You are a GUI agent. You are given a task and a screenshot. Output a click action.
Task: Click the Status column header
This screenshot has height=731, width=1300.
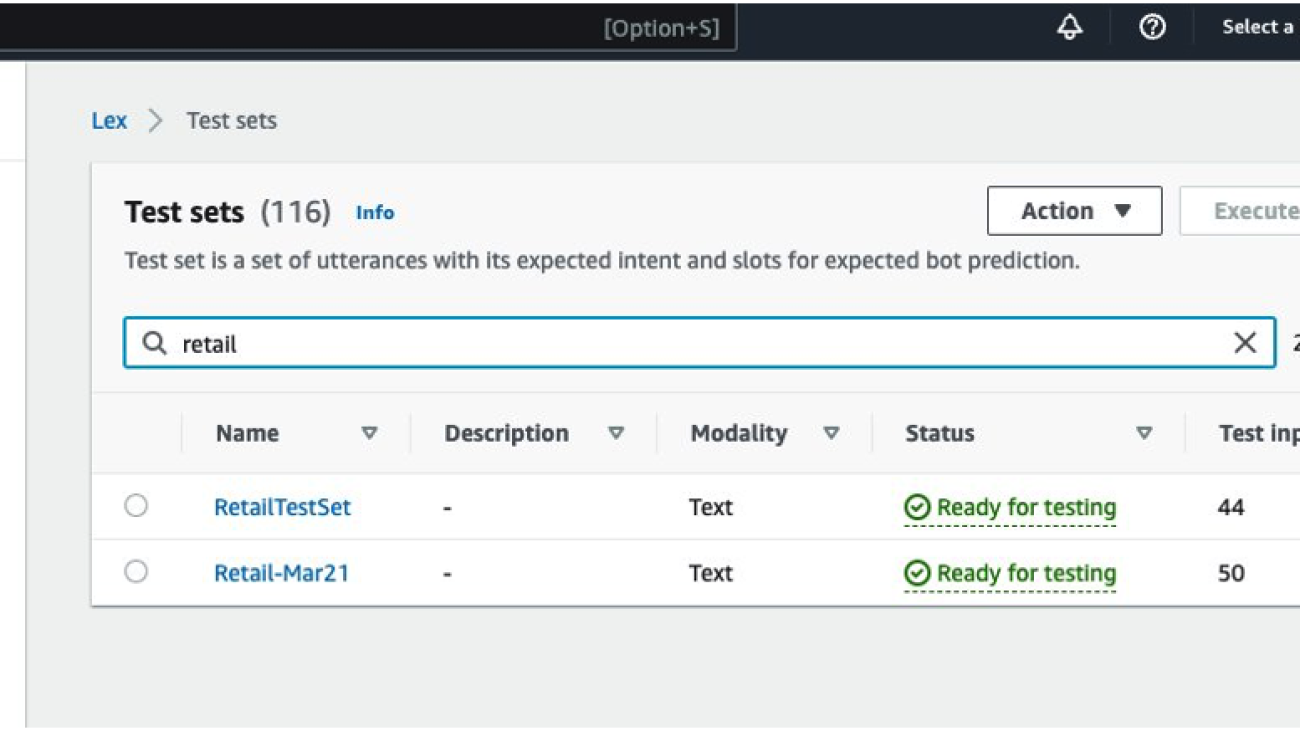(939, 434)
